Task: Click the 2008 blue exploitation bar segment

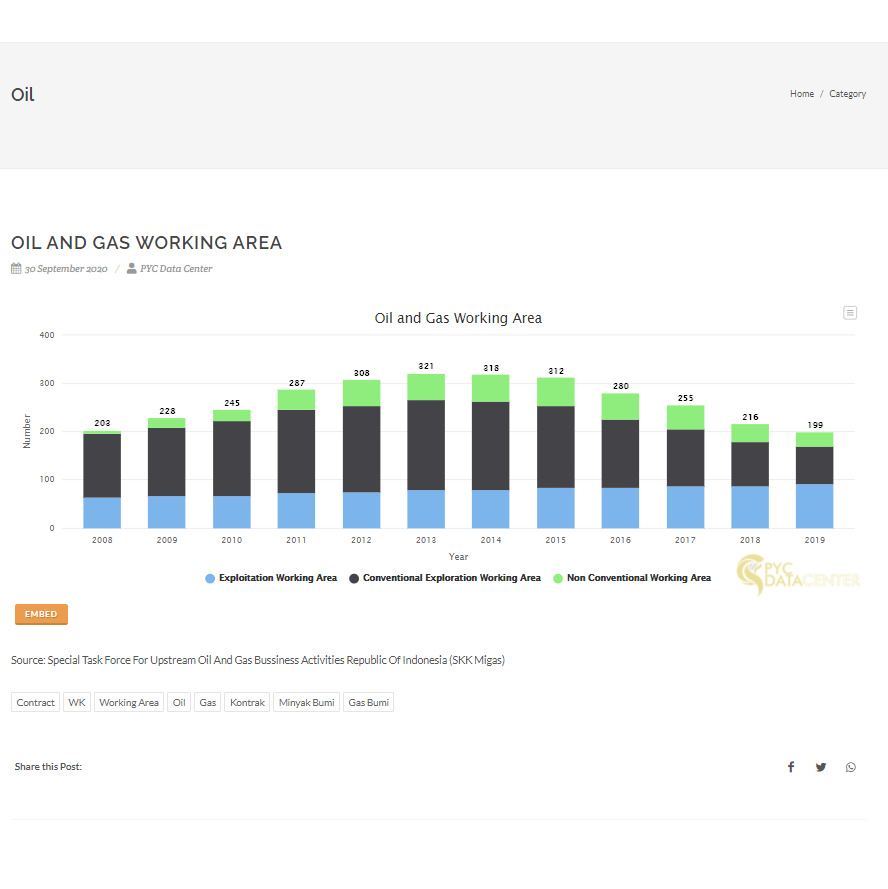Action: (x=102, y=513)
